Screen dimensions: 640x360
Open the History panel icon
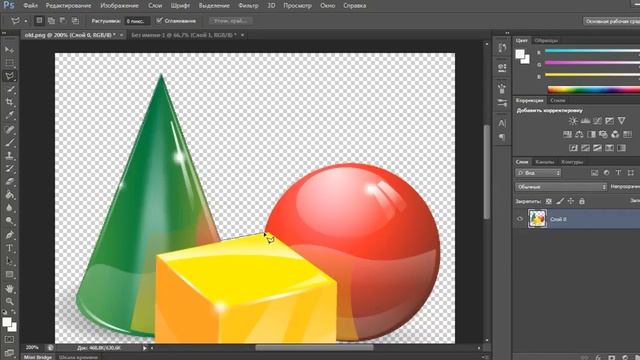pyautogui.click(x=502, y=48)
